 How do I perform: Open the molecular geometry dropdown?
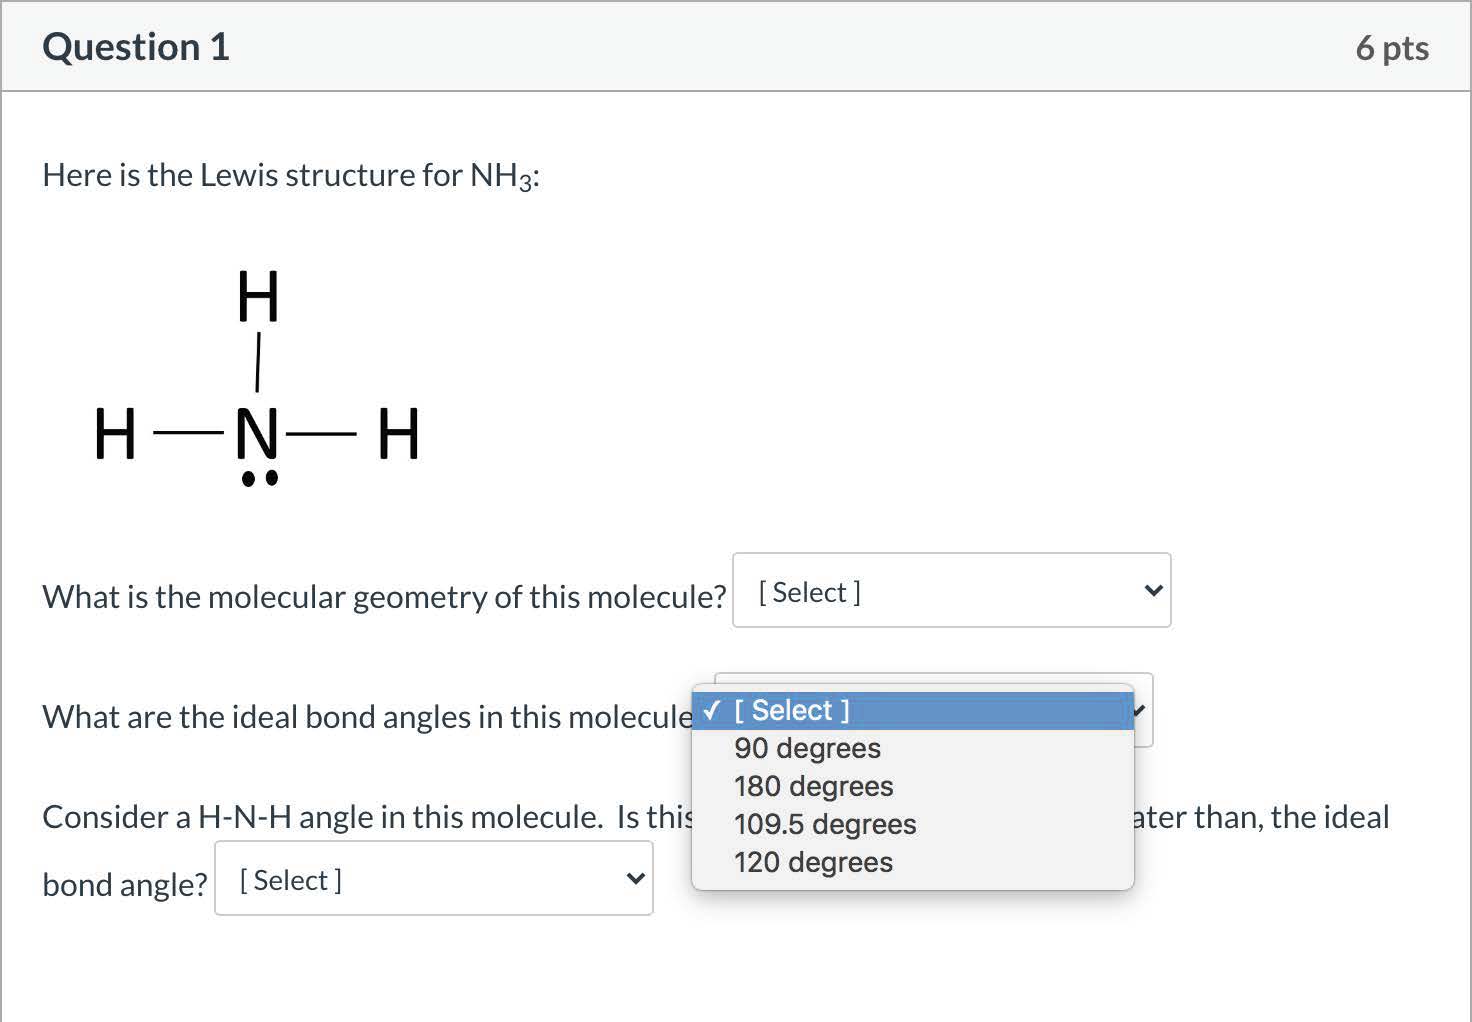[950, 591]
